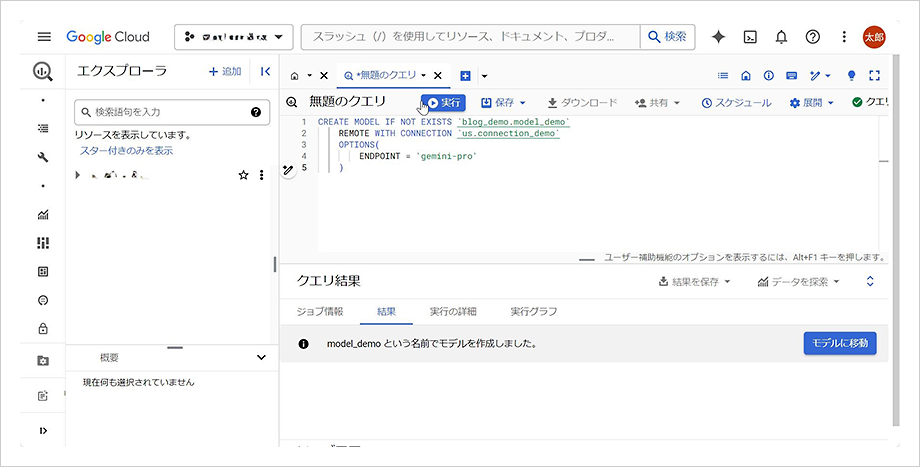Screen dimensions: 920x467
Task: Switch to 実行グラフ tab
Action: coord(533,312)
